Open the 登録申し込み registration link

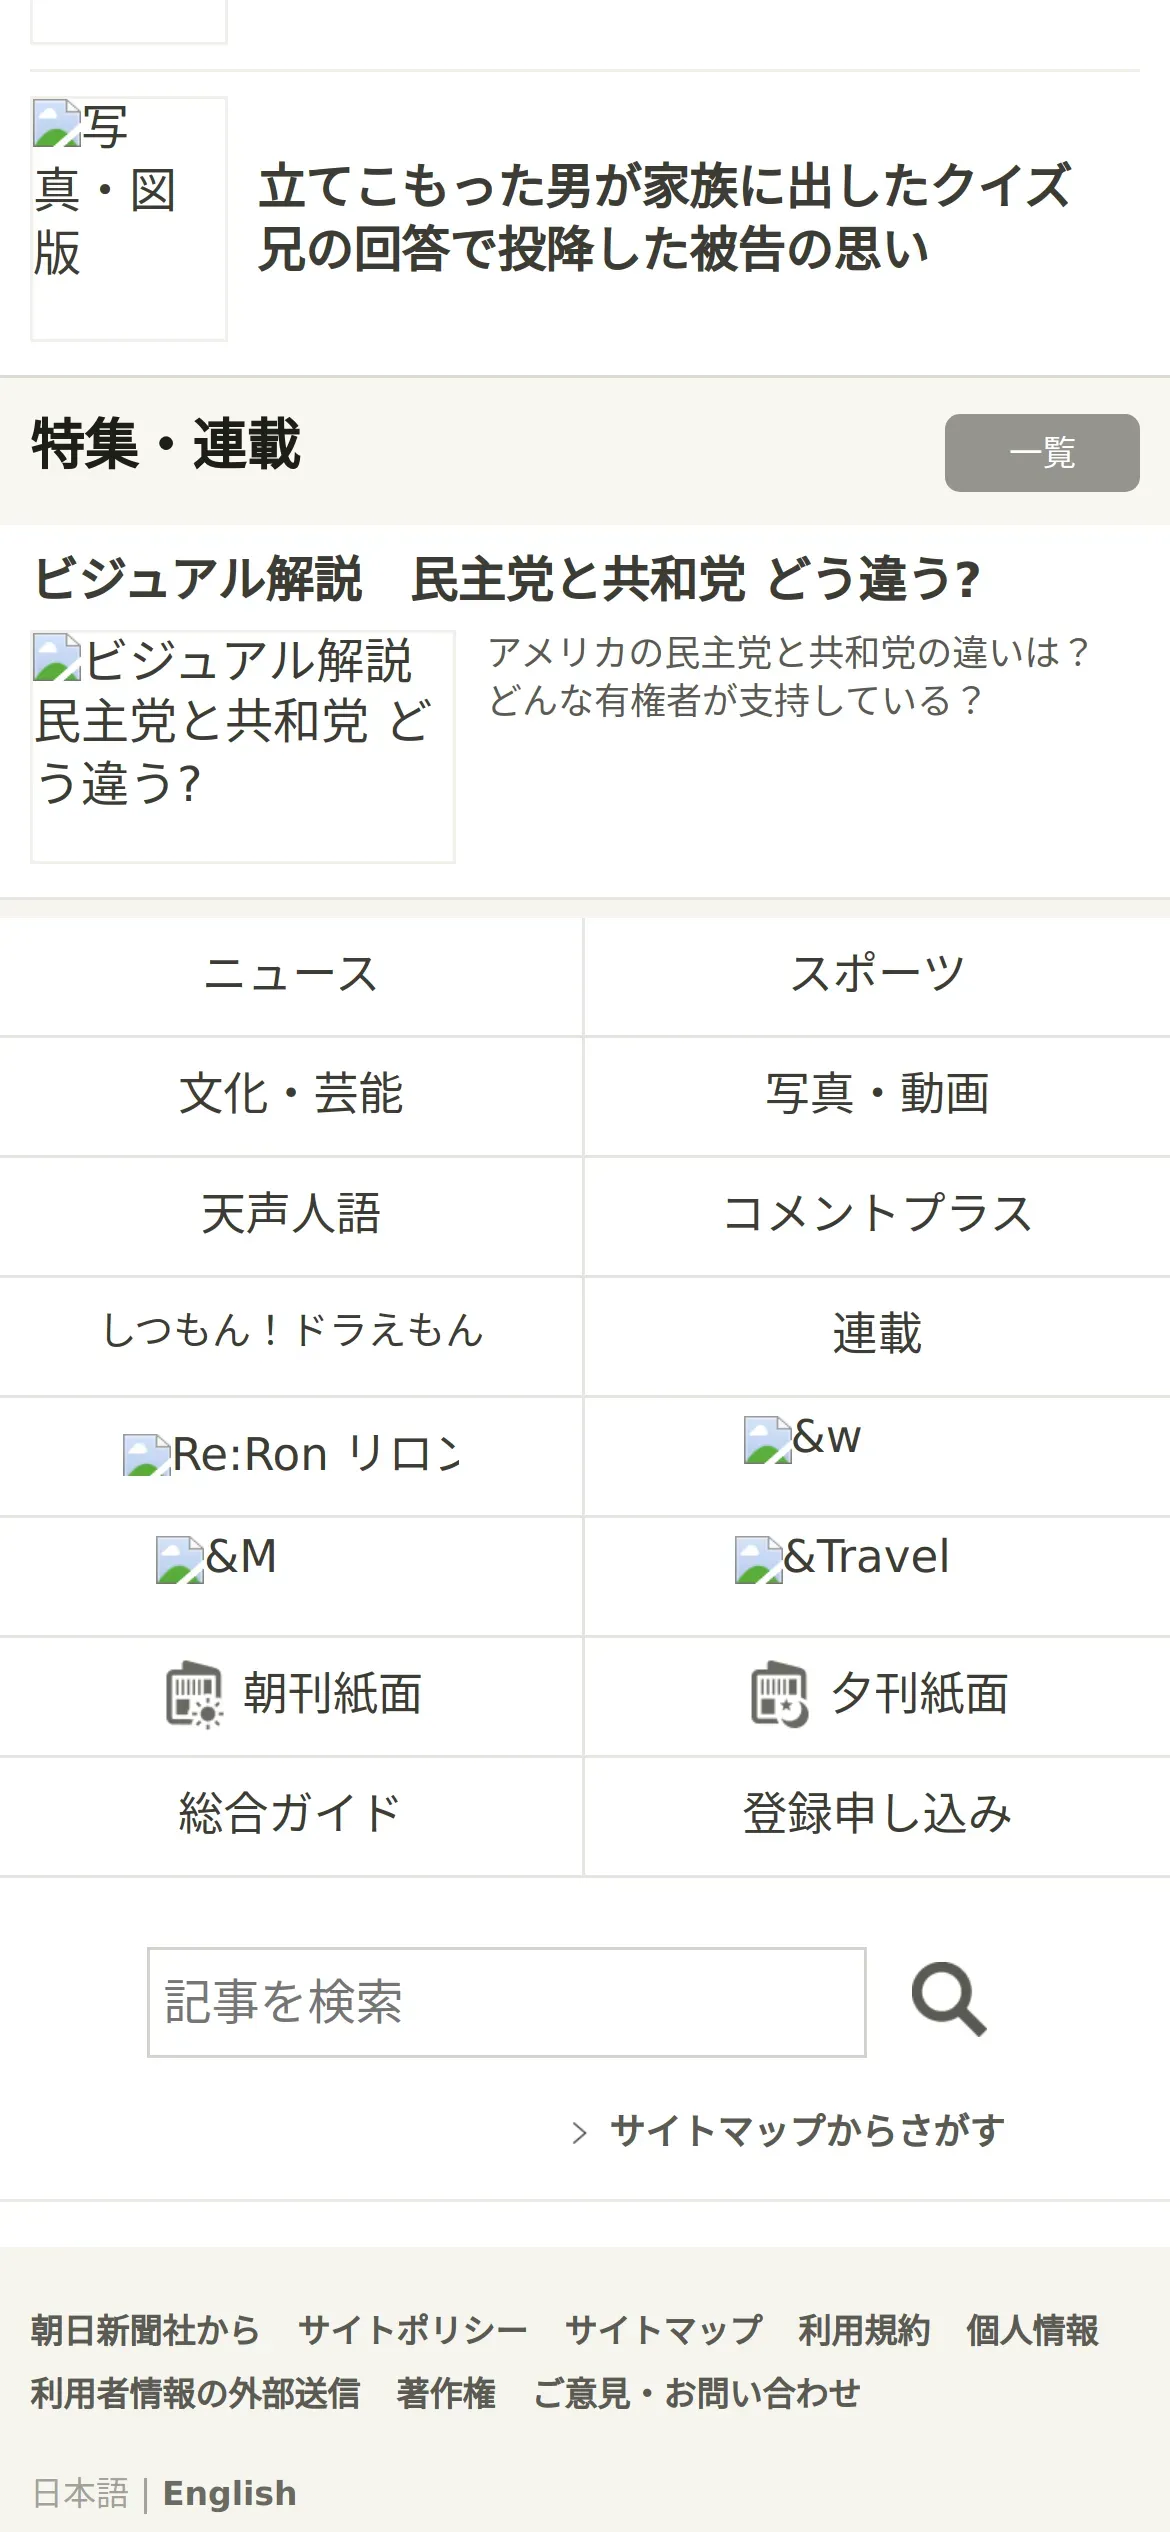pyautogui.click(x=877, y=1814)
